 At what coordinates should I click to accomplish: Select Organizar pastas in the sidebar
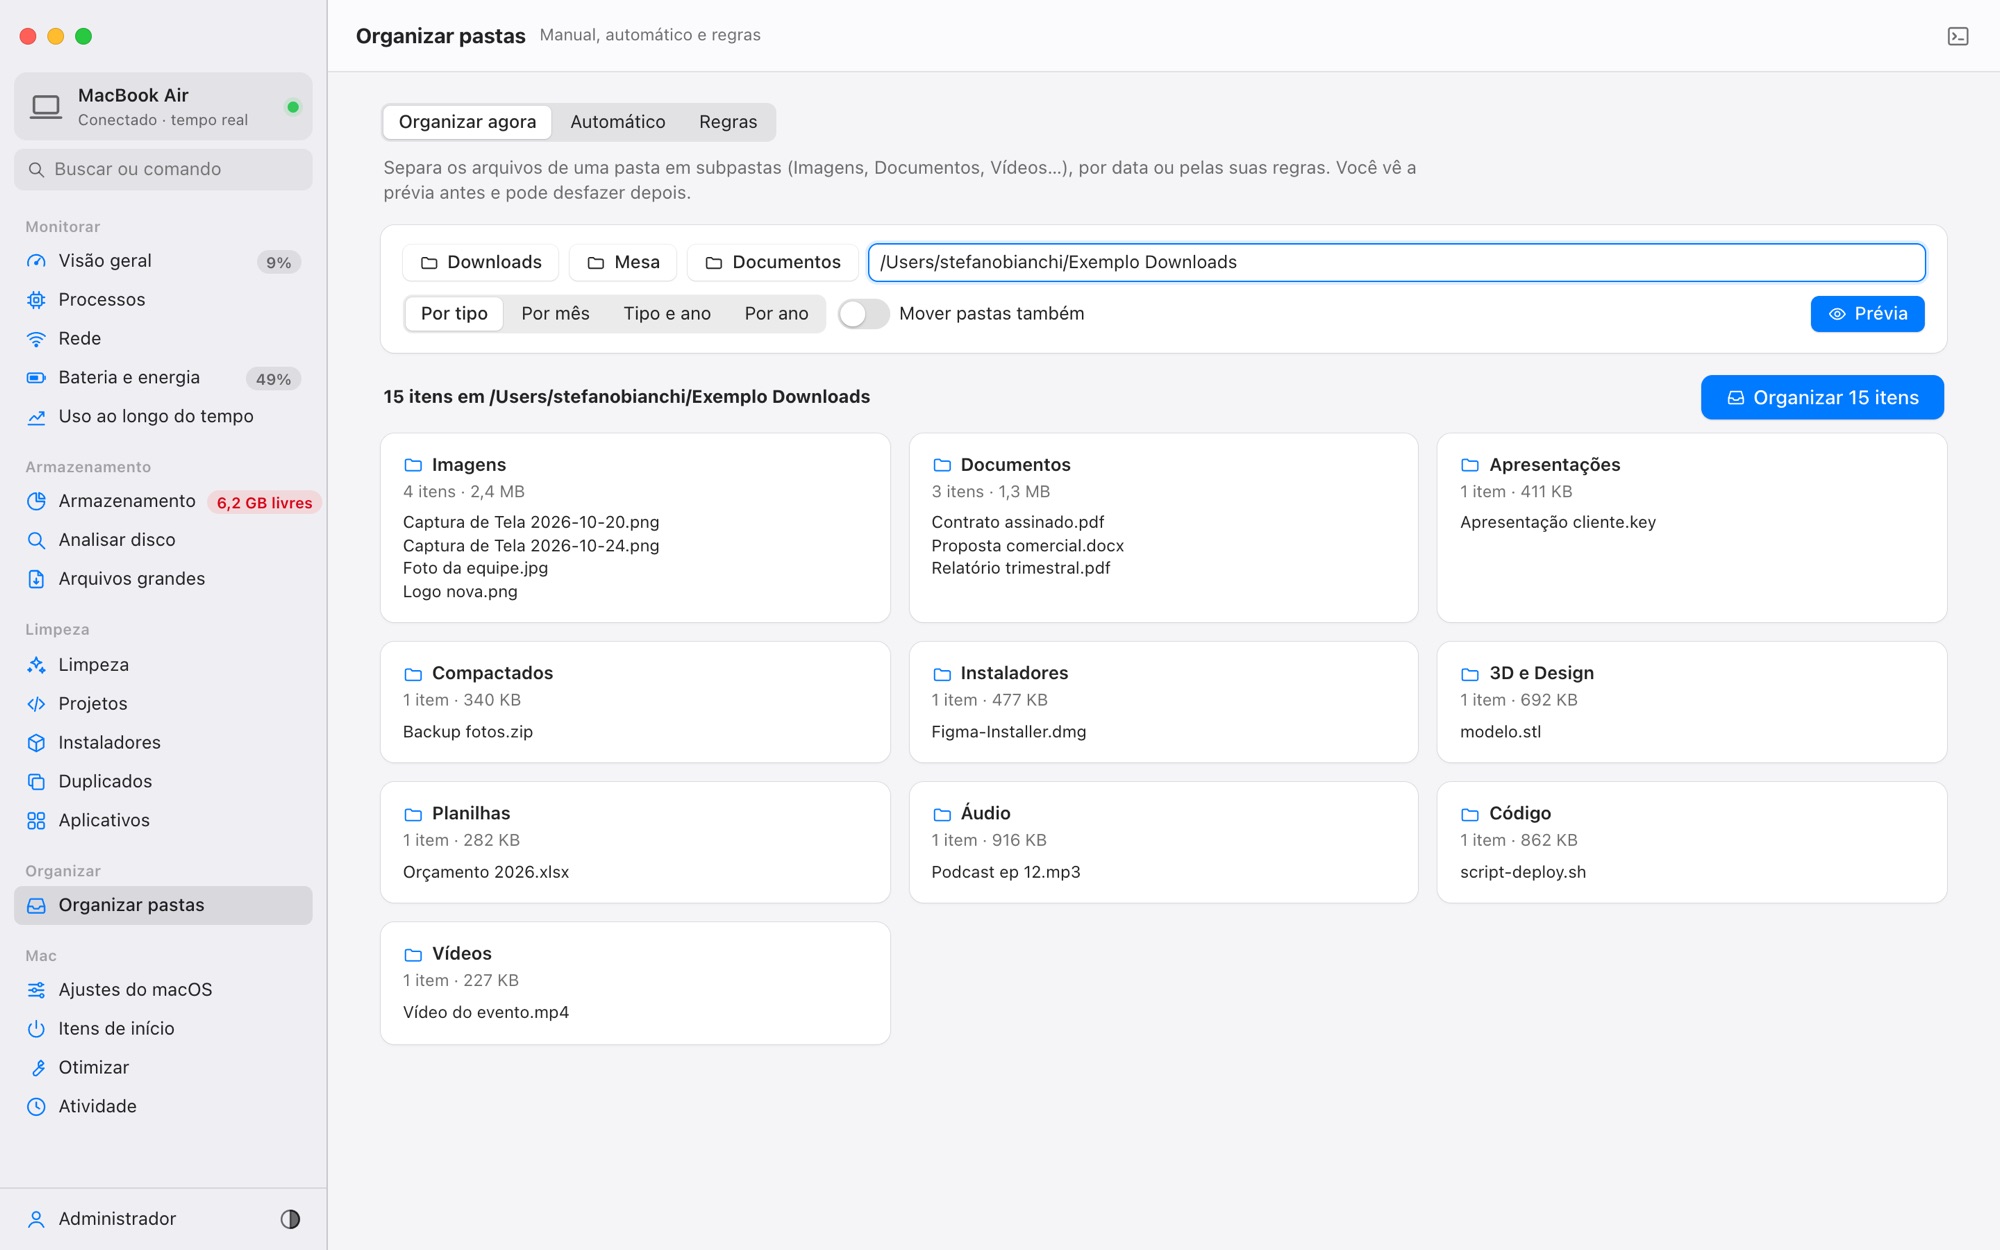pos(163,905)
